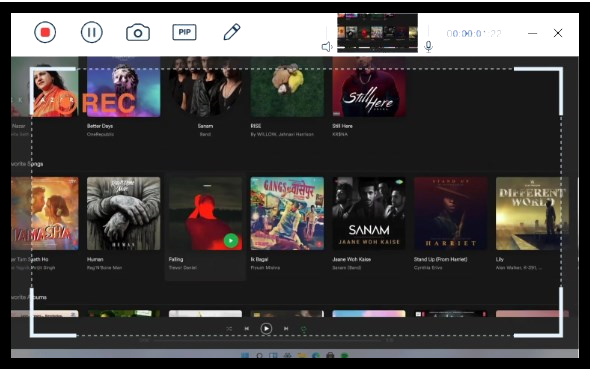Open the Sanam Jaane Woh Kaise cover
This screenshot has width=612, height=384.
click(369, 213)
